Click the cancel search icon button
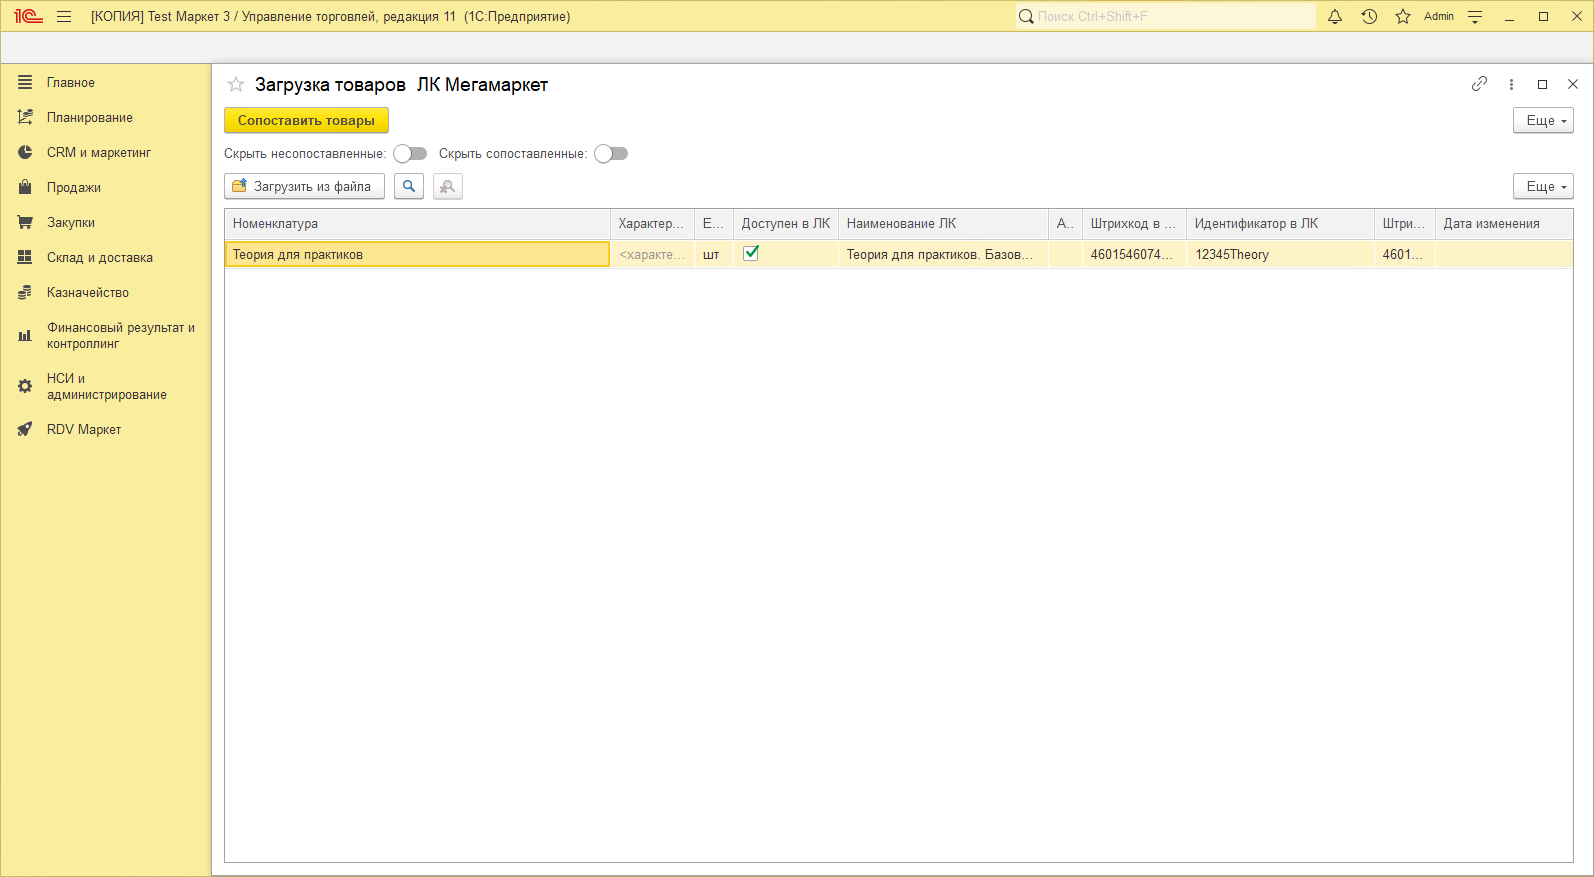Viewport: 1594px width, 877px height. coord(448,186)
